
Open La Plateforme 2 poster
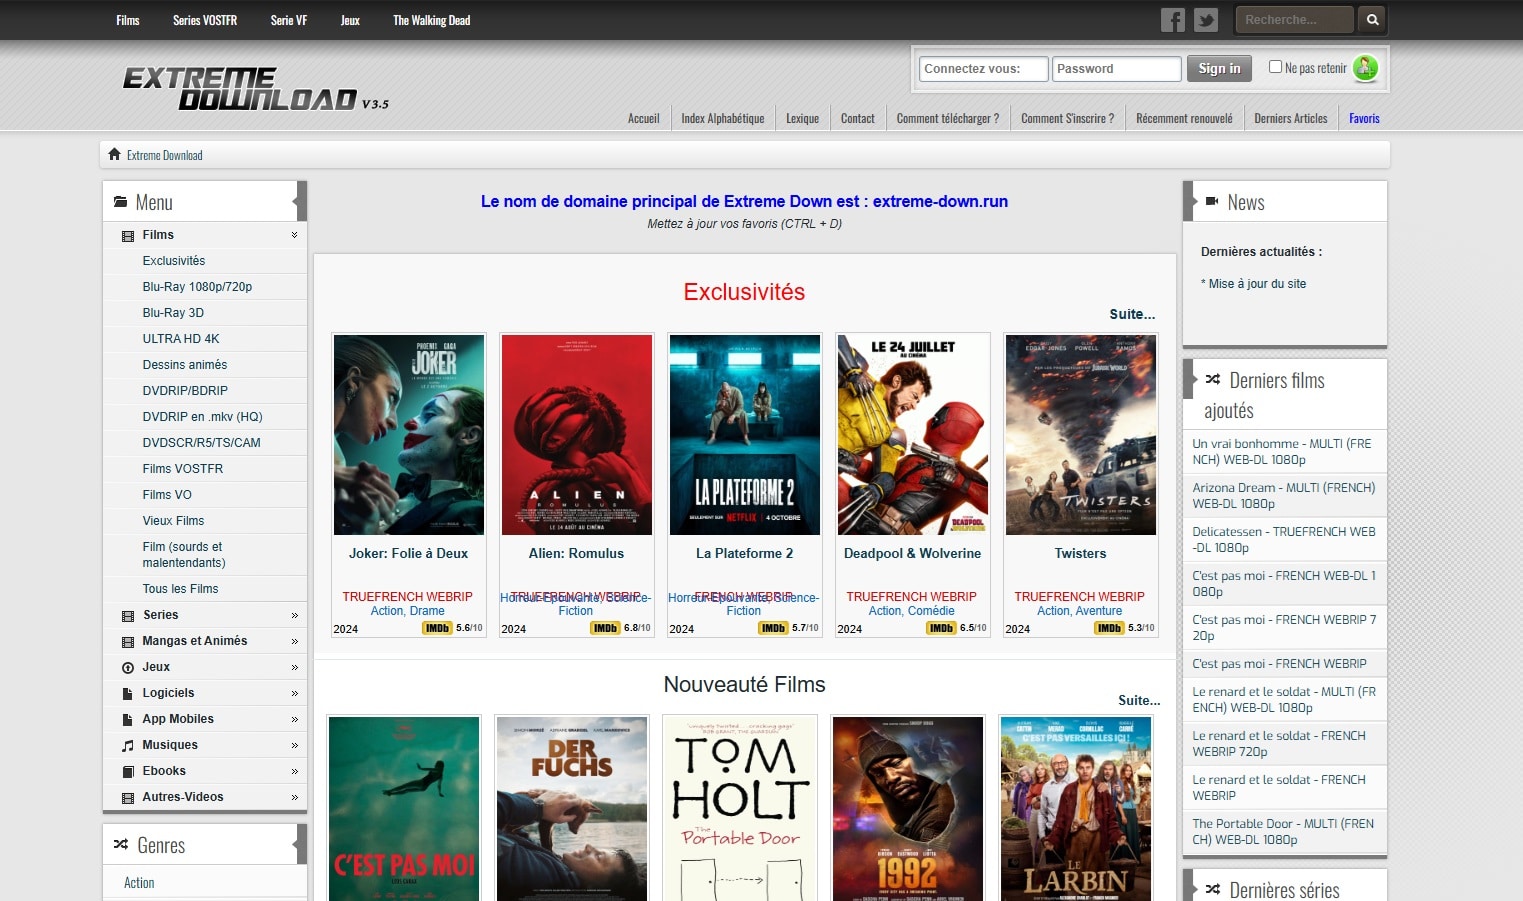coord(745,435)
